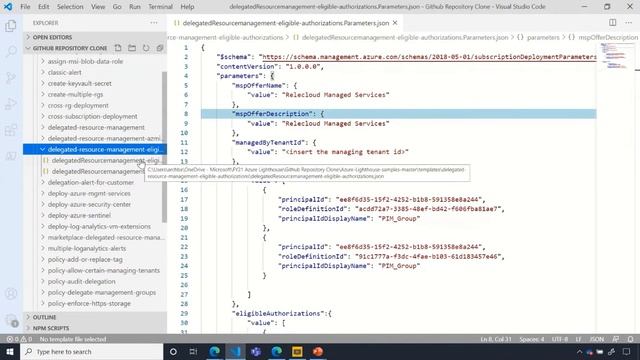Click the LF end-of-line status item

click(x=578, y=339)
